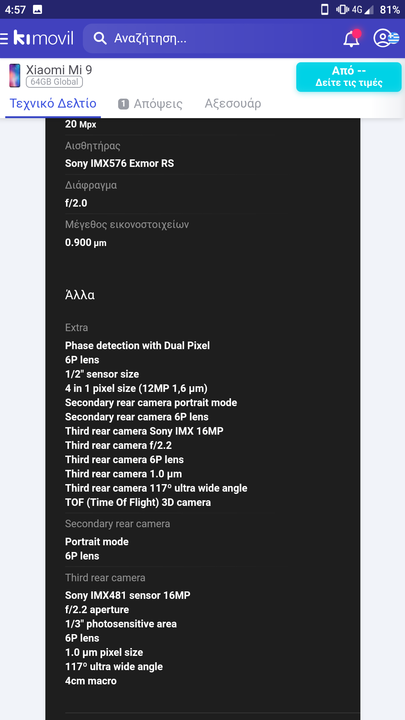Screen dimensions: 405x720
Task: Tap the Xiaomi Mi 9 phone thumbnail
Action: tap(15, 76)
